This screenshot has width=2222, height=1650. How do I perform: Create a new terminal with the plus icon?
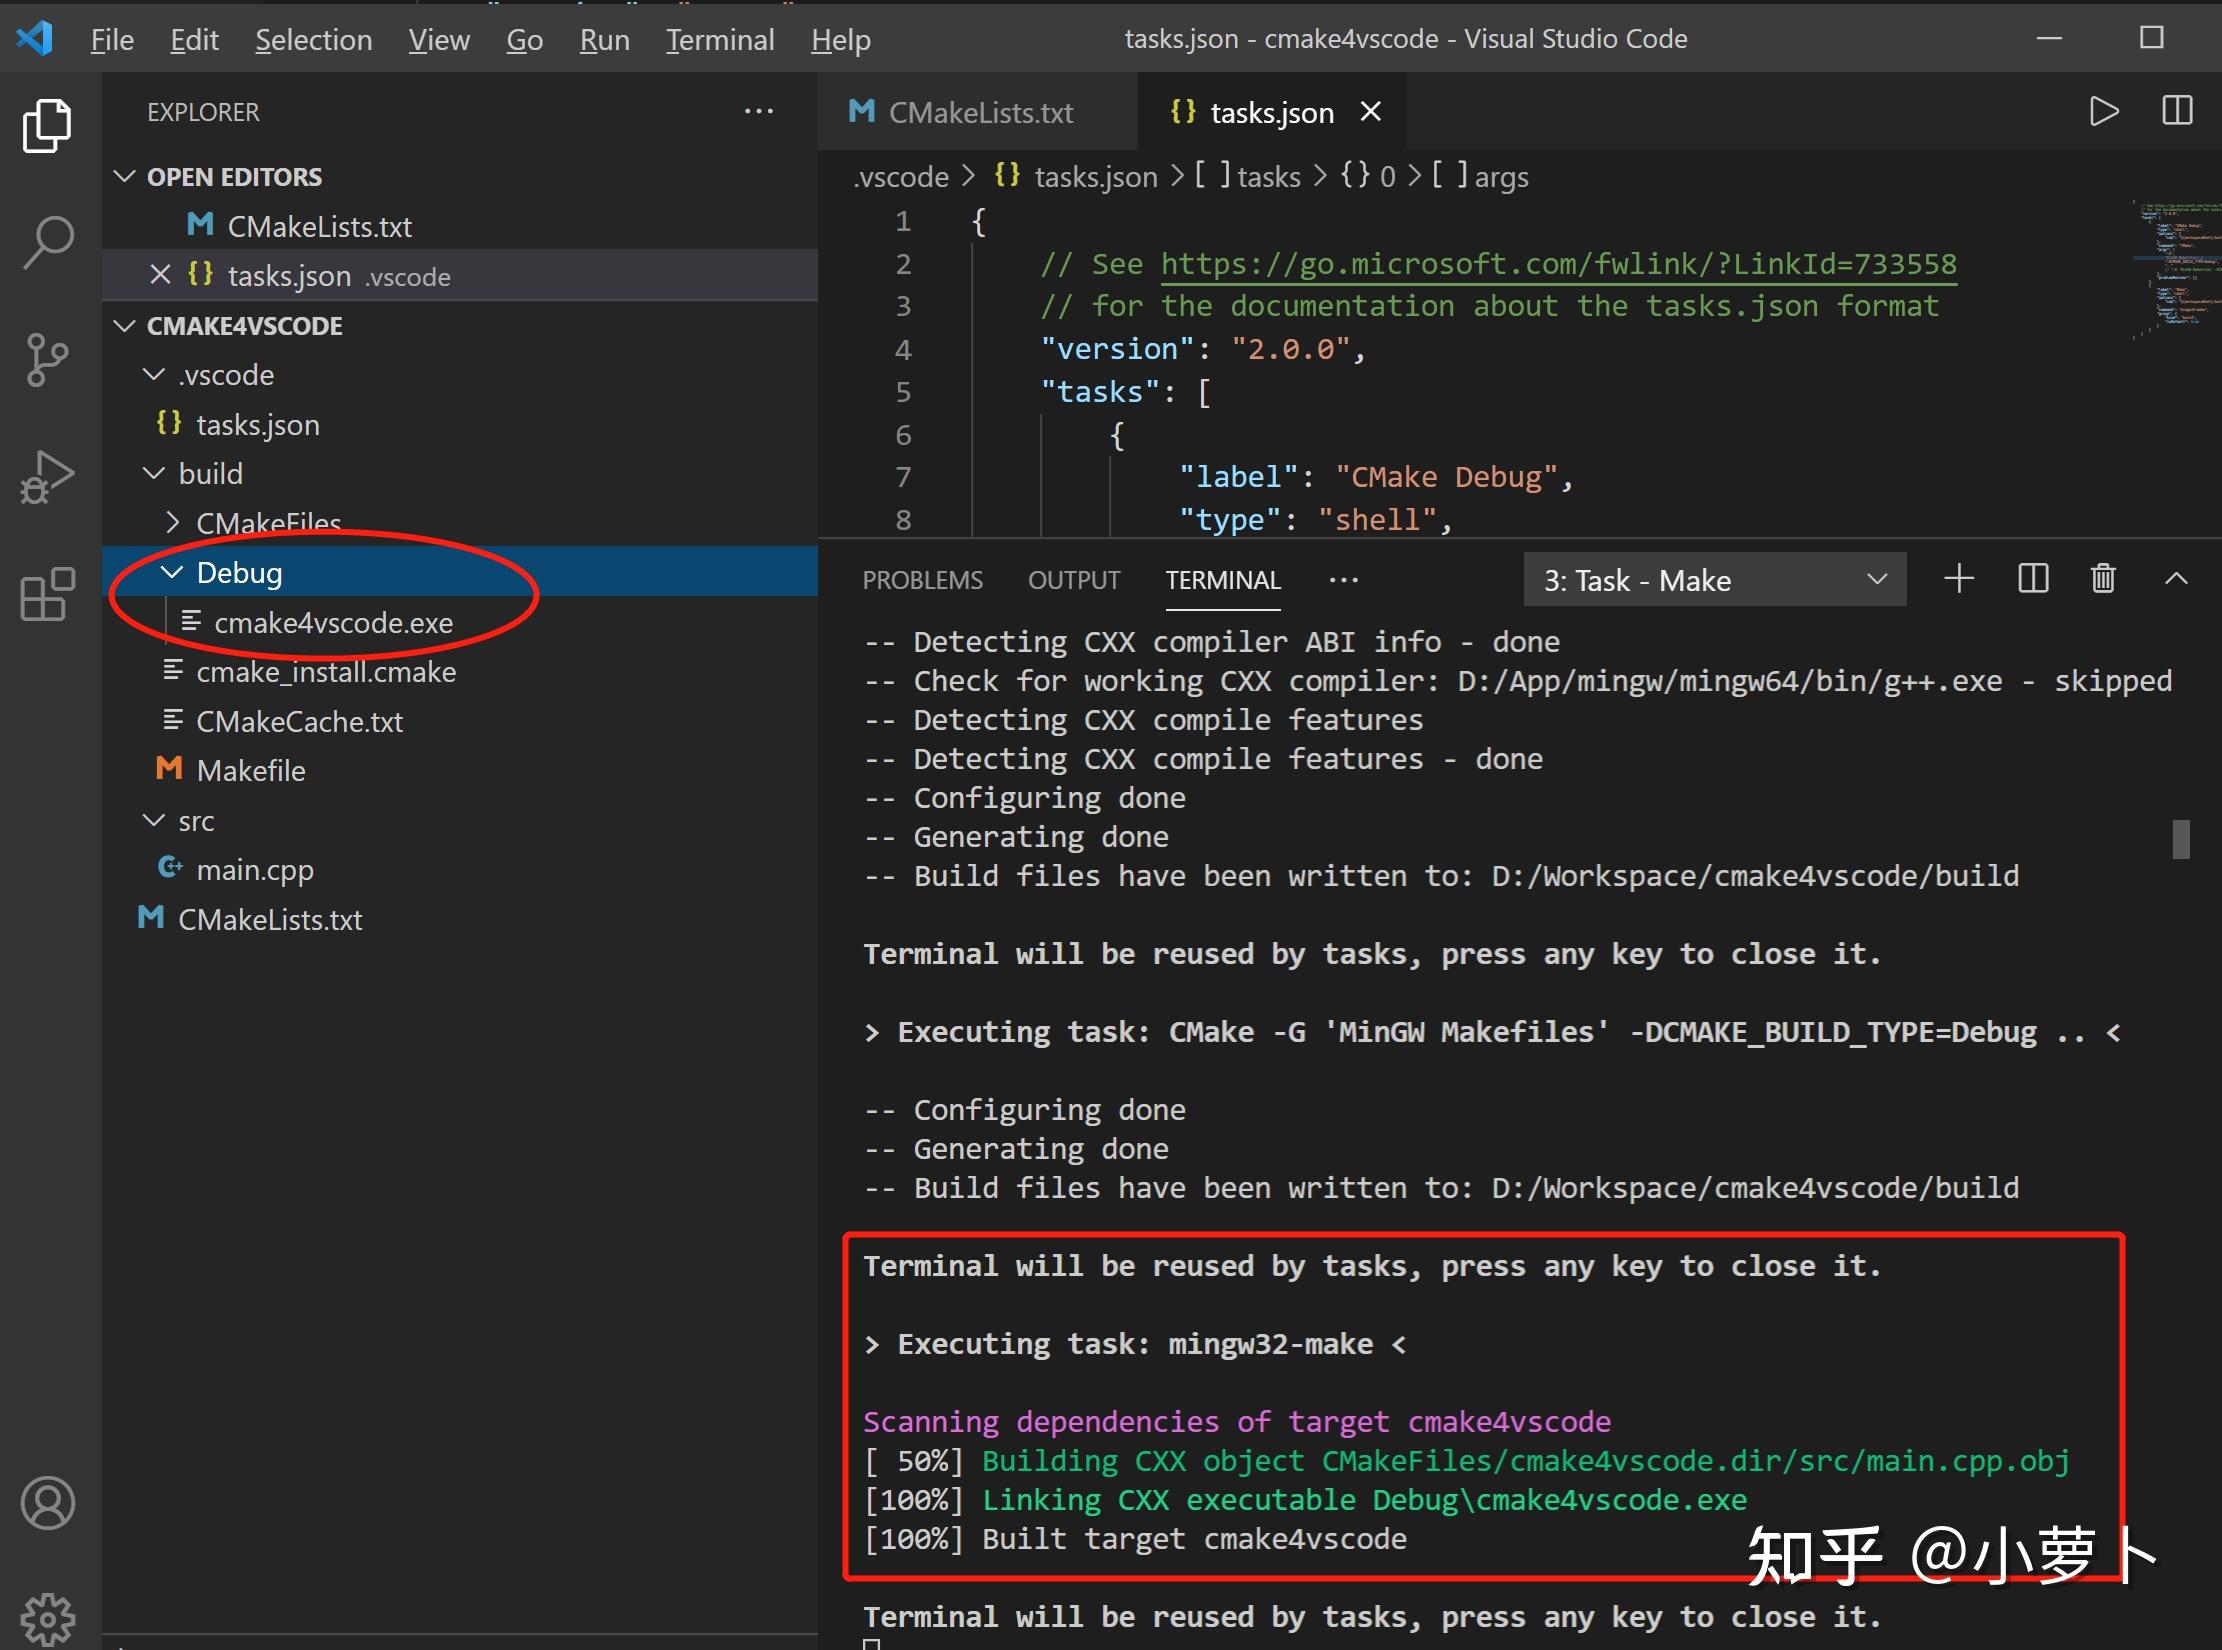pos(1959,578)
